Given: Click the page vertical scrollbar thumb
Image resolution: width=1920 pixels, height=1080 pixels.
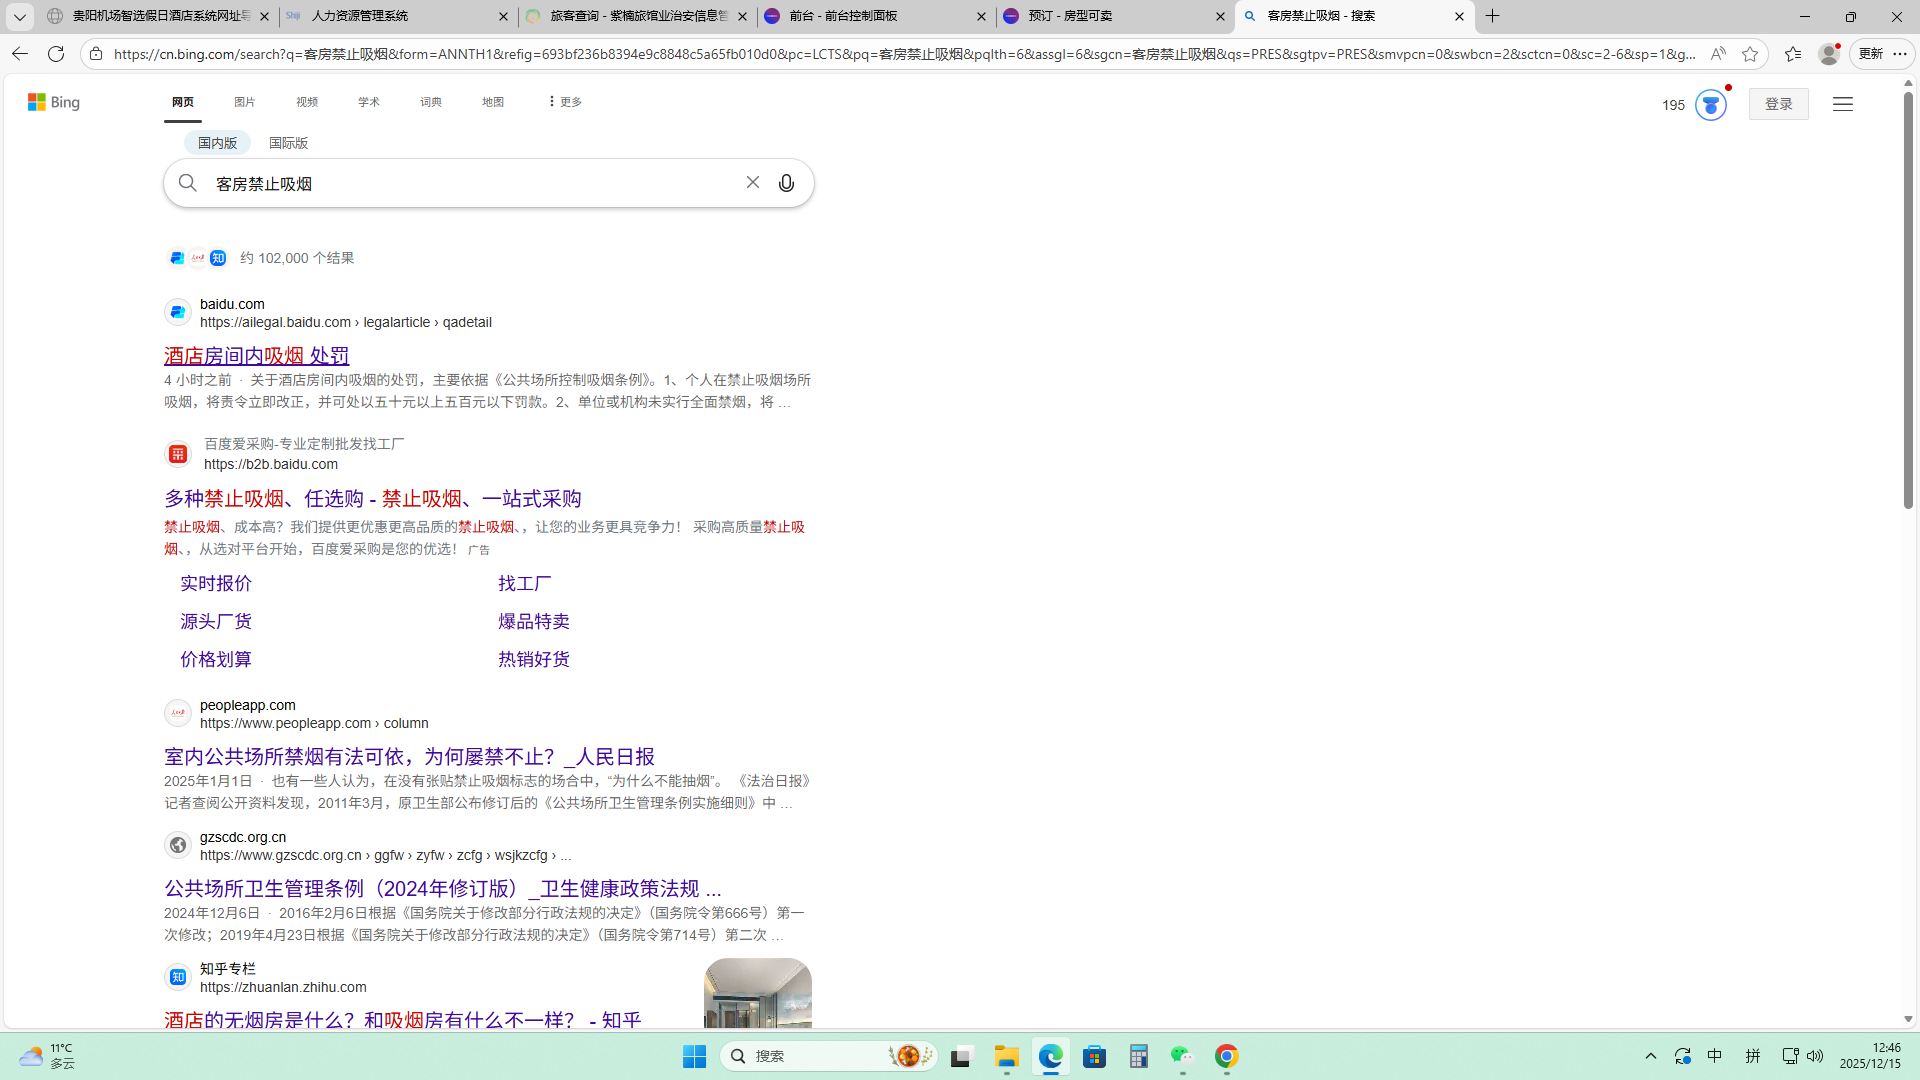Looking at the screenshot, I should 1908,300.
